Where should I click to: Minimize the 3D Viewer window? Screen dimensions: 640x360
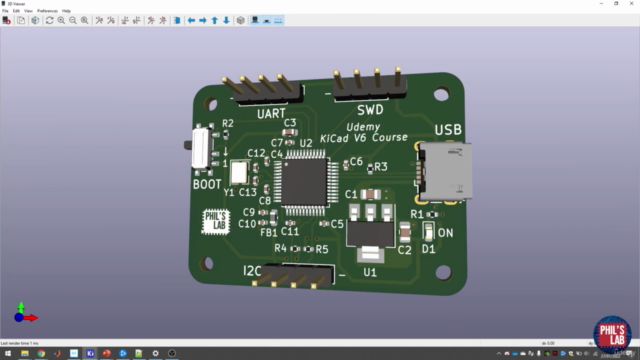601,4
